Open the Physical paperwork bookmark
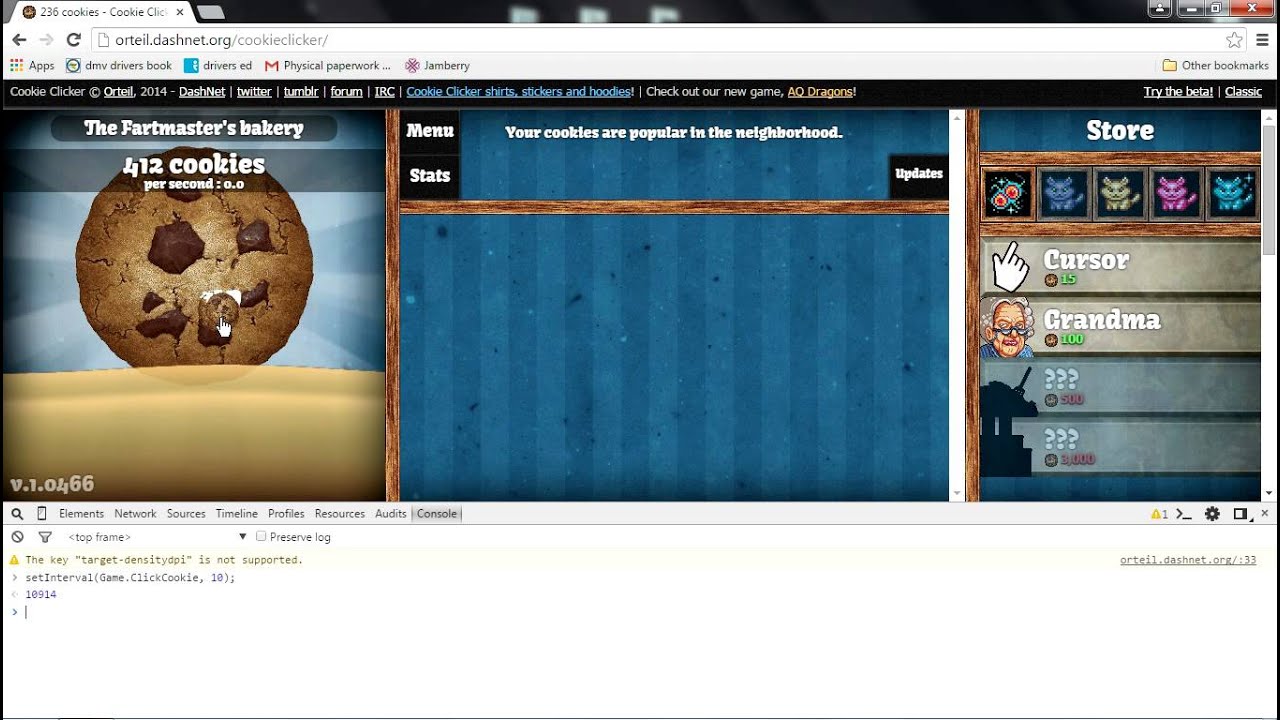Screen dimensions: 1280x720 click(x=328, y=65)
